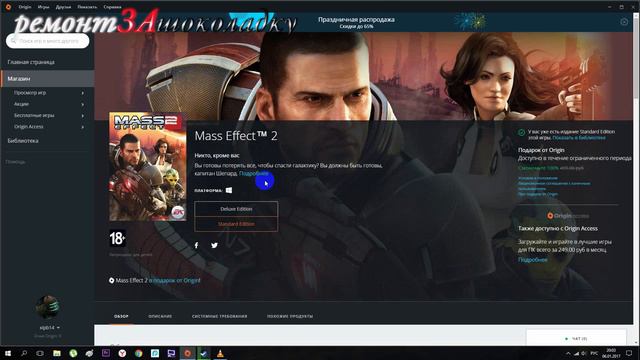Open File Explorer from taskbar

pyautogui.click(x=57, y=353)
